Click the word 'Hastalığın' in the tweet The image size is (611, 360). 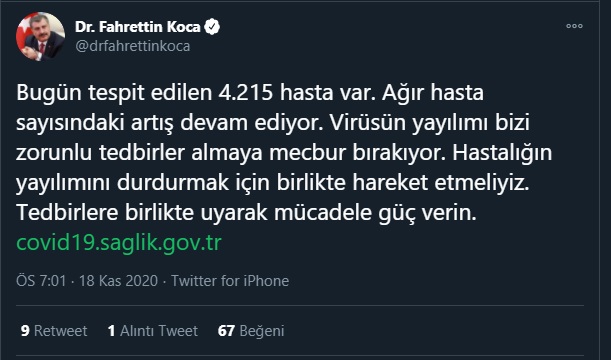(x=502, y=154)
